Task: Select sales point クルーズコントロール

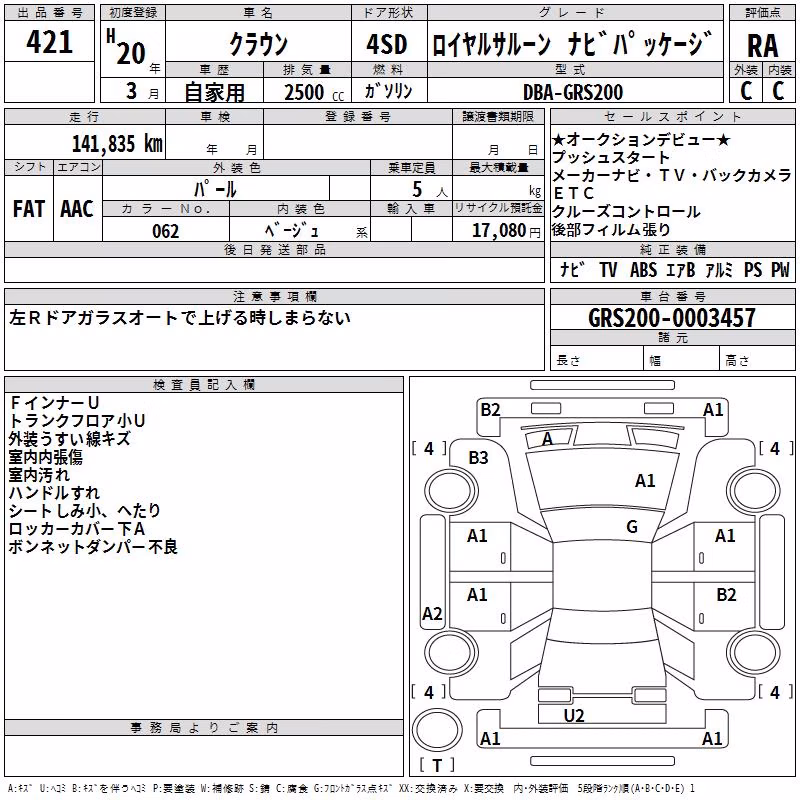Action: [626, 211]
